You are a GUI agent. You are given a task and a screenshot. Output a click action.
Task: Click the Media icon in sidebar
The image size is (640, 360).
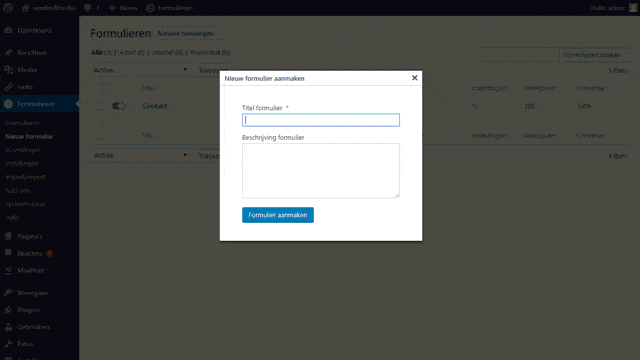point(8,70)
